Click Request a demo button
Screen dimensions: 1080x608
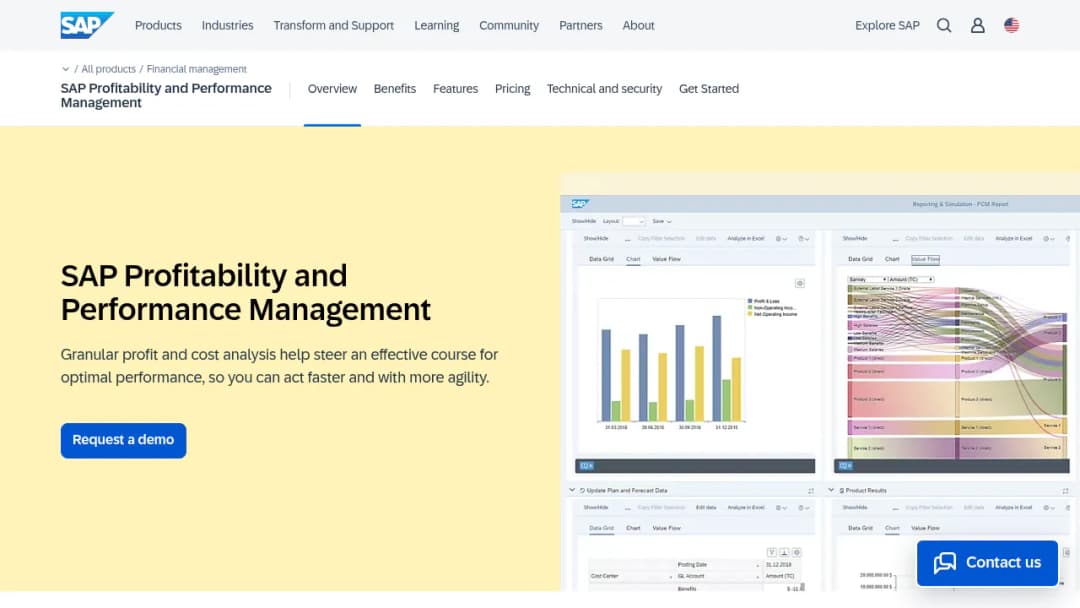tap(123, 440)
